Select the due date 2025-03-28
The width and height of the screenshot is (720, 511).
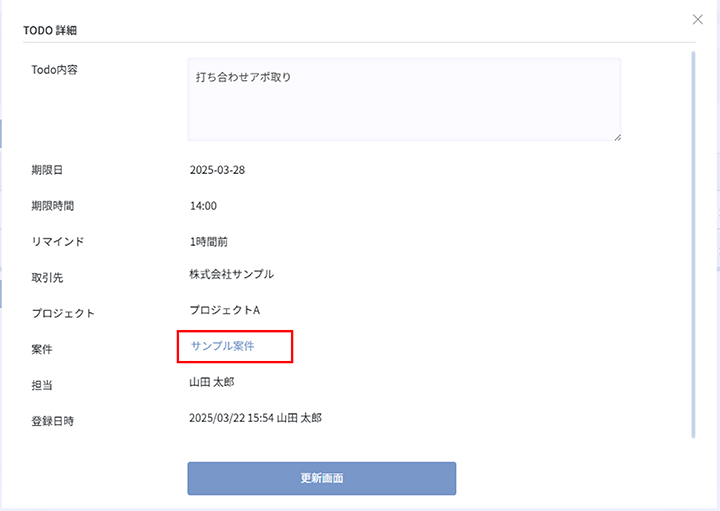click(217, 170)
